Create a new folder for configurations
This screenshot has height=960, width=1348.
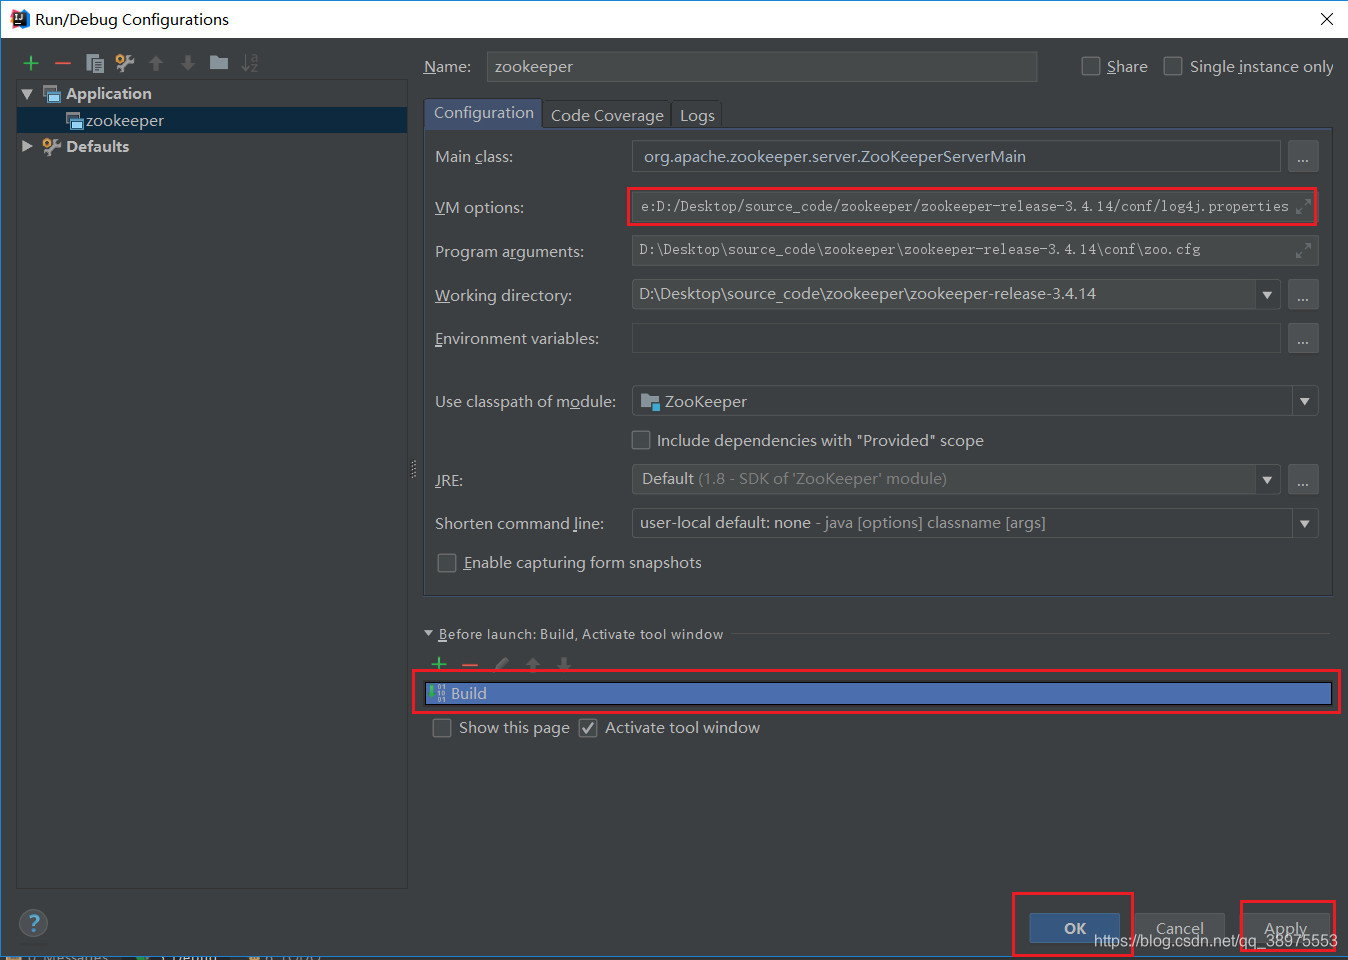[x=219, y=63]
